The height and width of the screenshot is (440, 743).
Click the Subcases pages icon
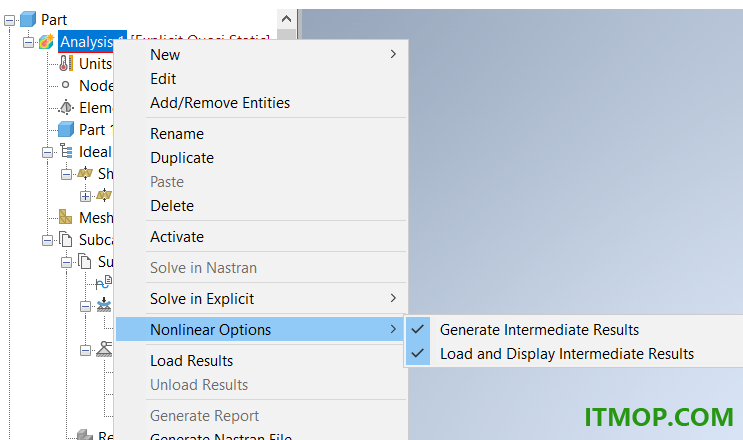point(65,239)
